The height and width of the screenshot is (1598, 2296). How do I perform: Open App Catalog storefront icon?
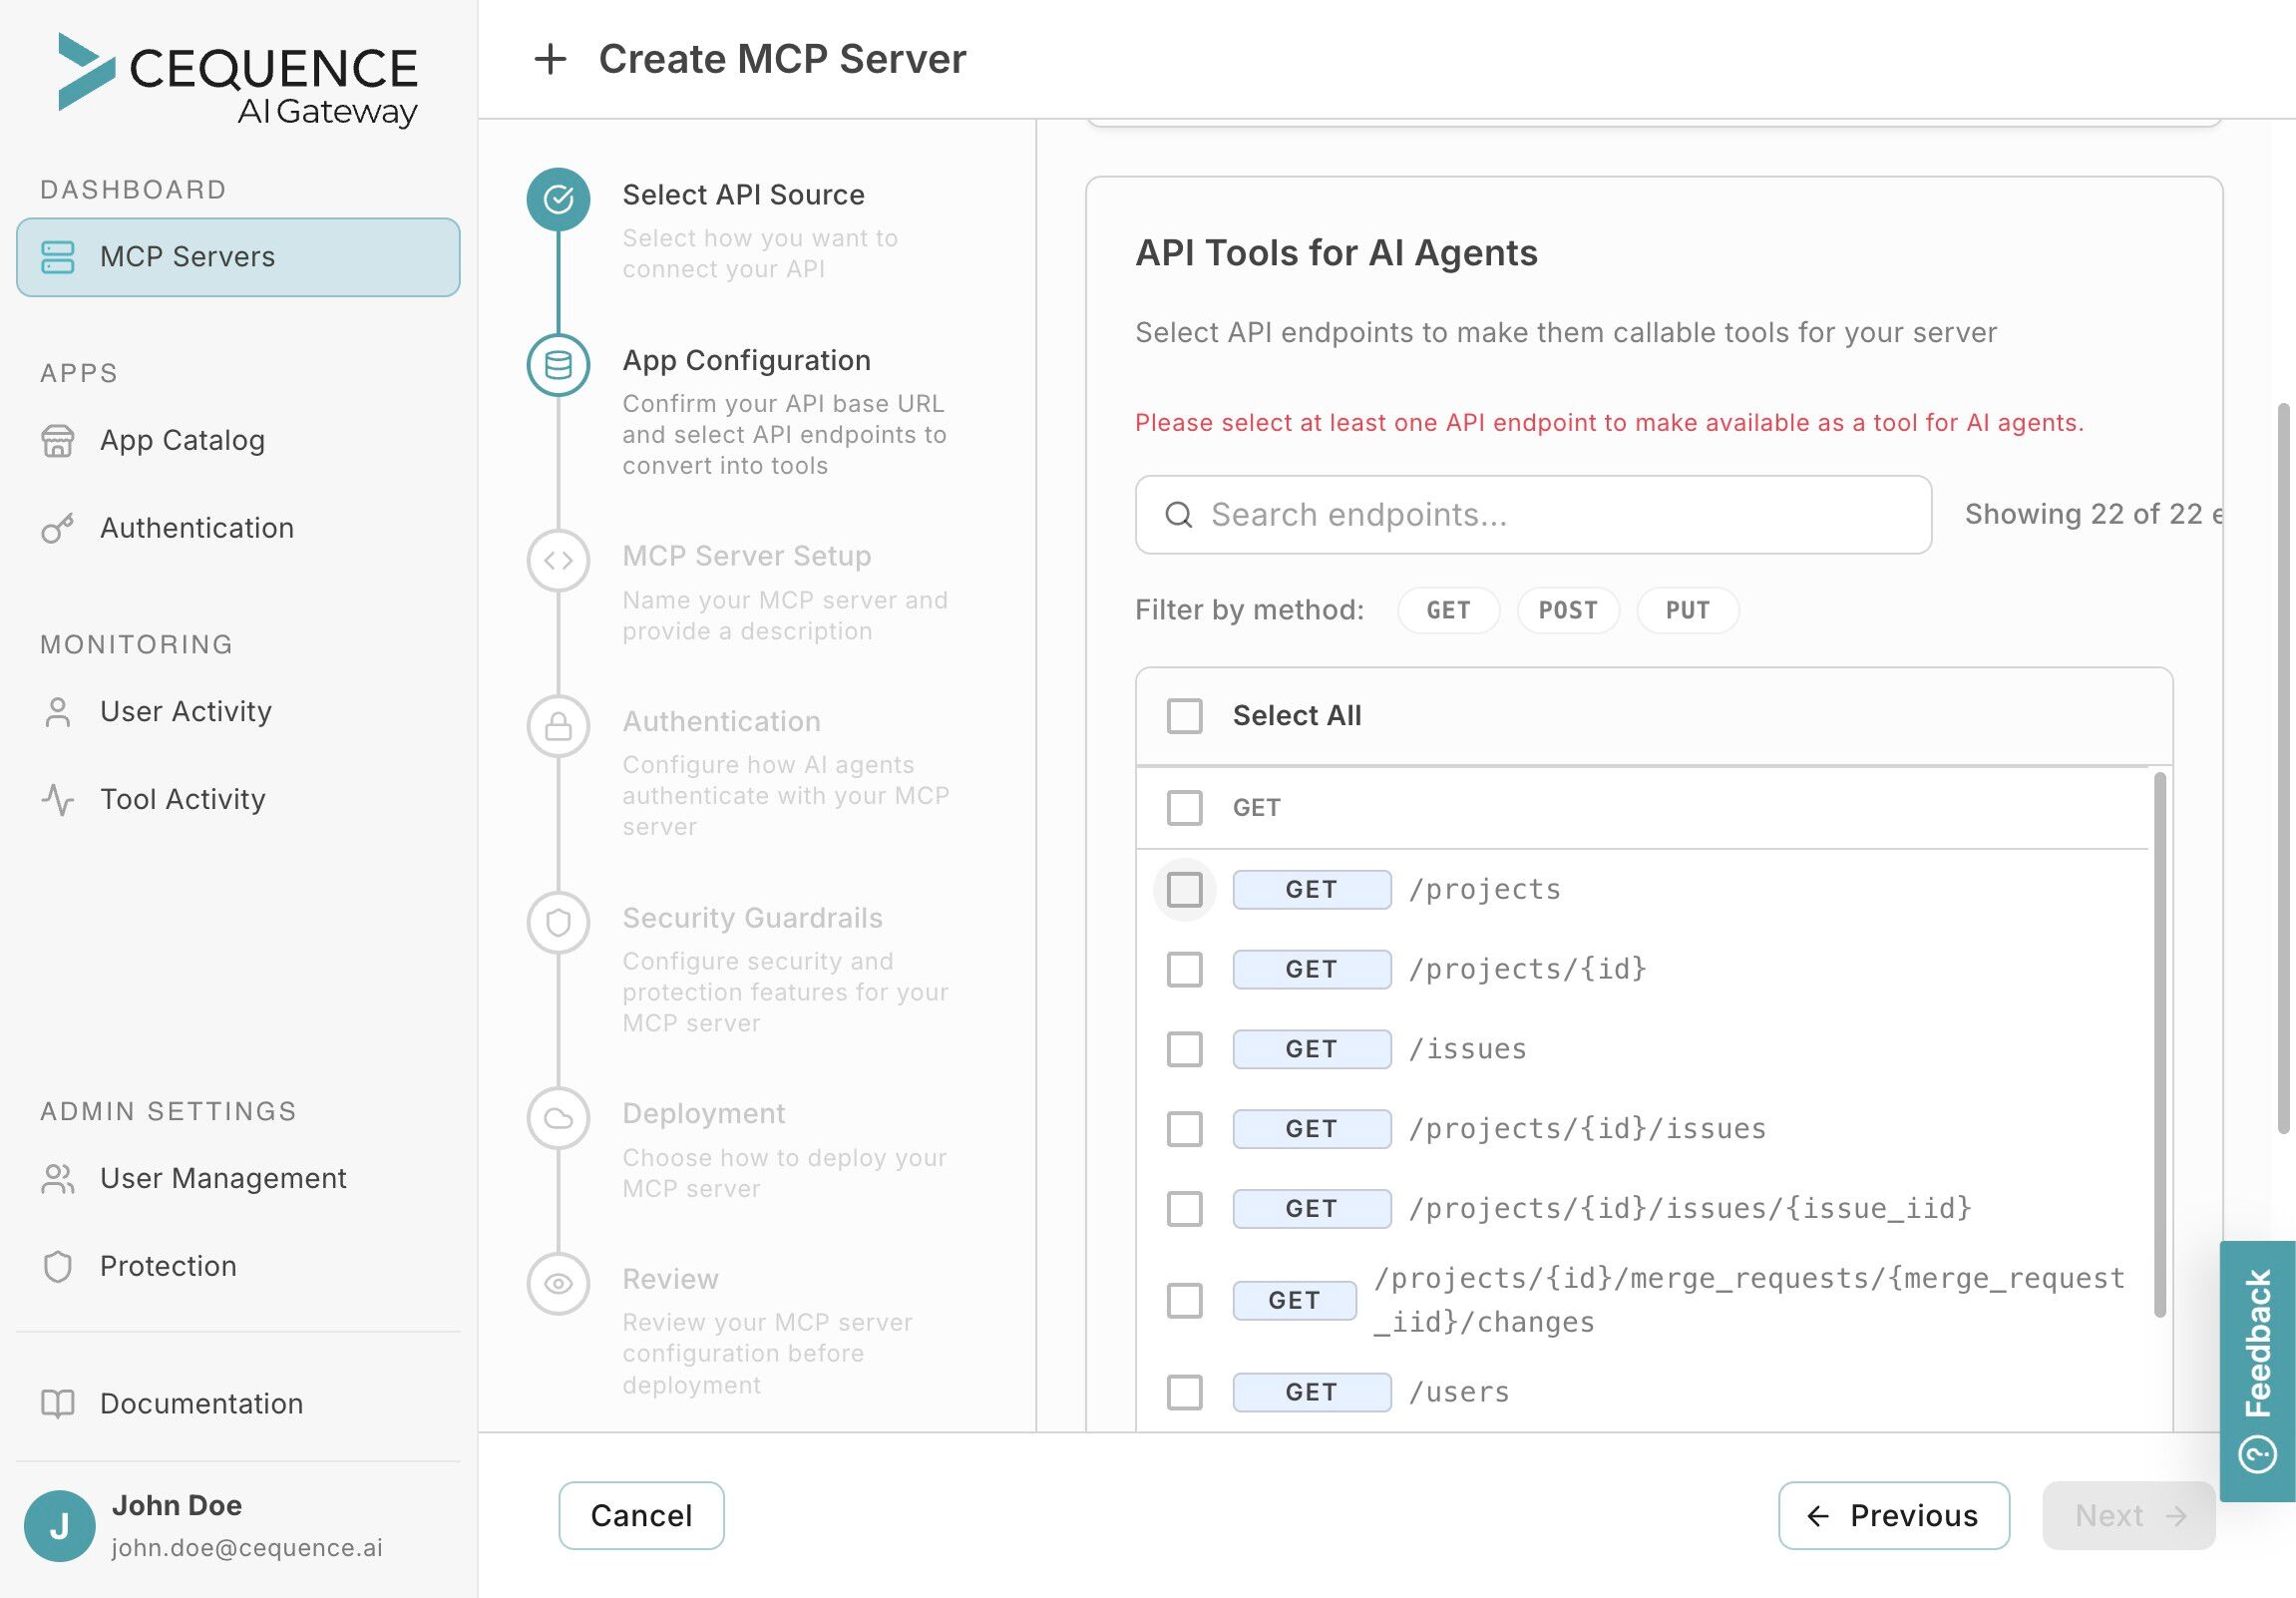pyautogui.click(x=58, y=440)
